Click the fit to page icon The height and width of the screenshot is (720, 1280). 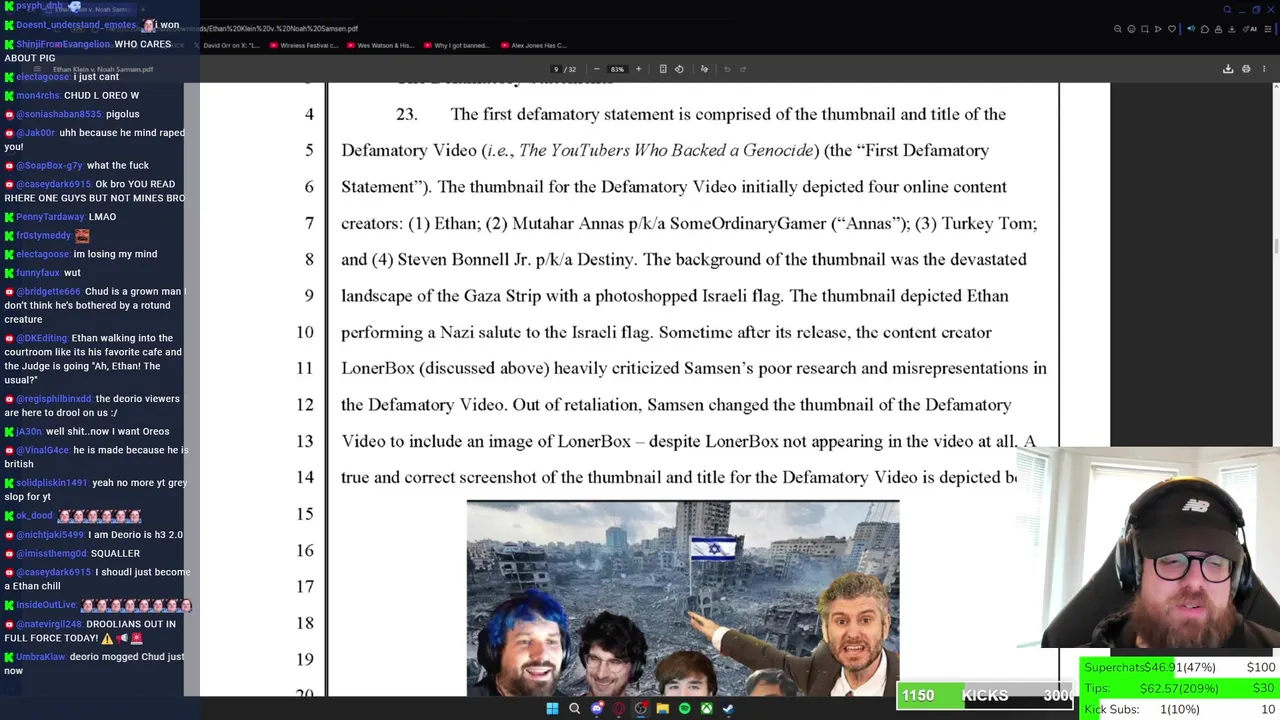point(663,69)
